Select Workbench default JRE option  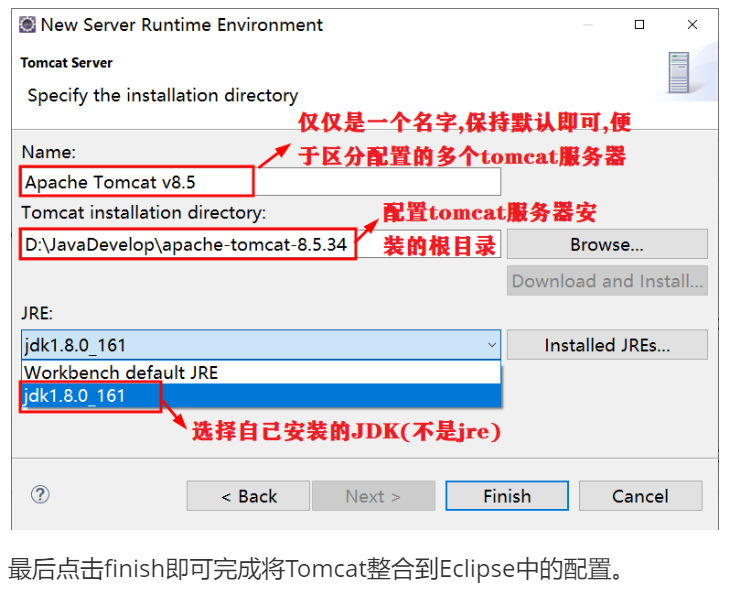click(x=261, y=373)
